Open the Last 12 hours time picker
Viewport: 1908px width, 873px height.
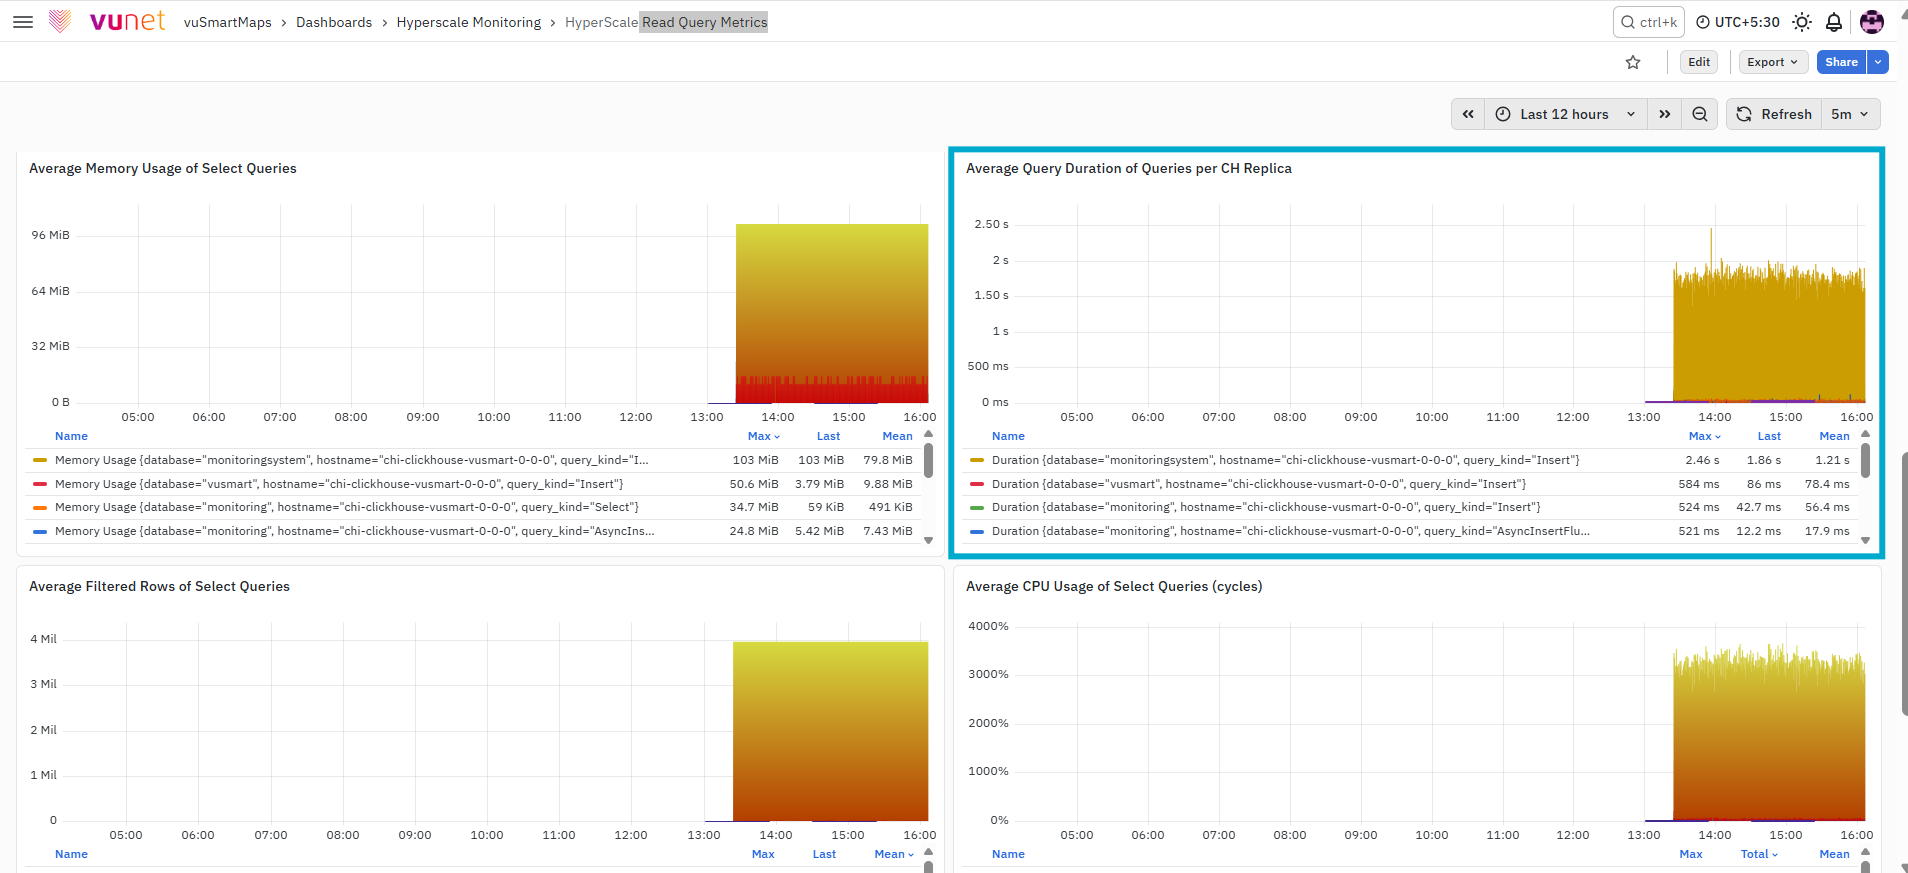tap(1565, 114)
